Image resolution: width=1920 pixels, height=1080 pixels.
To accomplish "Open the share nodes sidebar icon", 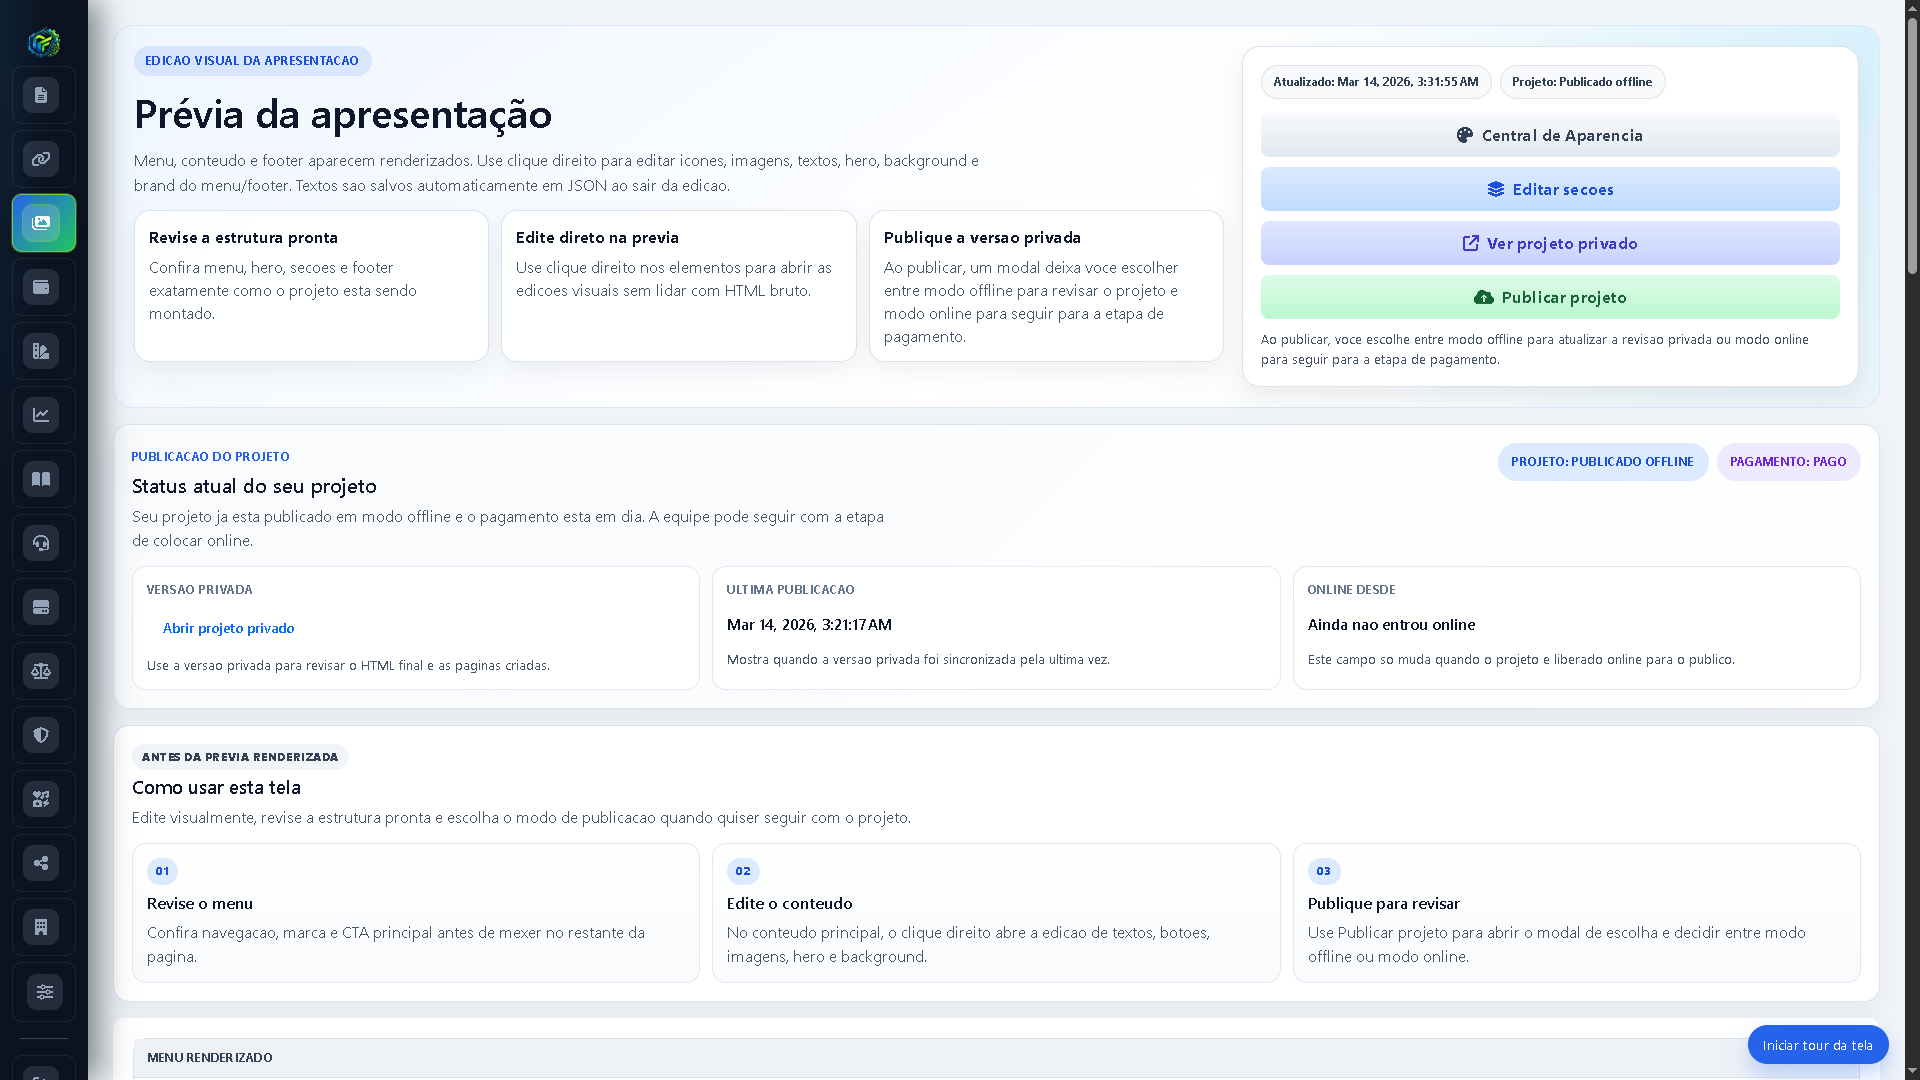I will (x=41, y=863).
